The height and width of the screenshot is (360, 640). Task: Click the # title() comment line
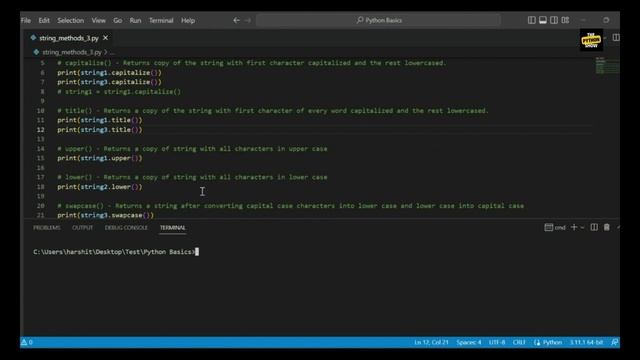tap(273, 111)
